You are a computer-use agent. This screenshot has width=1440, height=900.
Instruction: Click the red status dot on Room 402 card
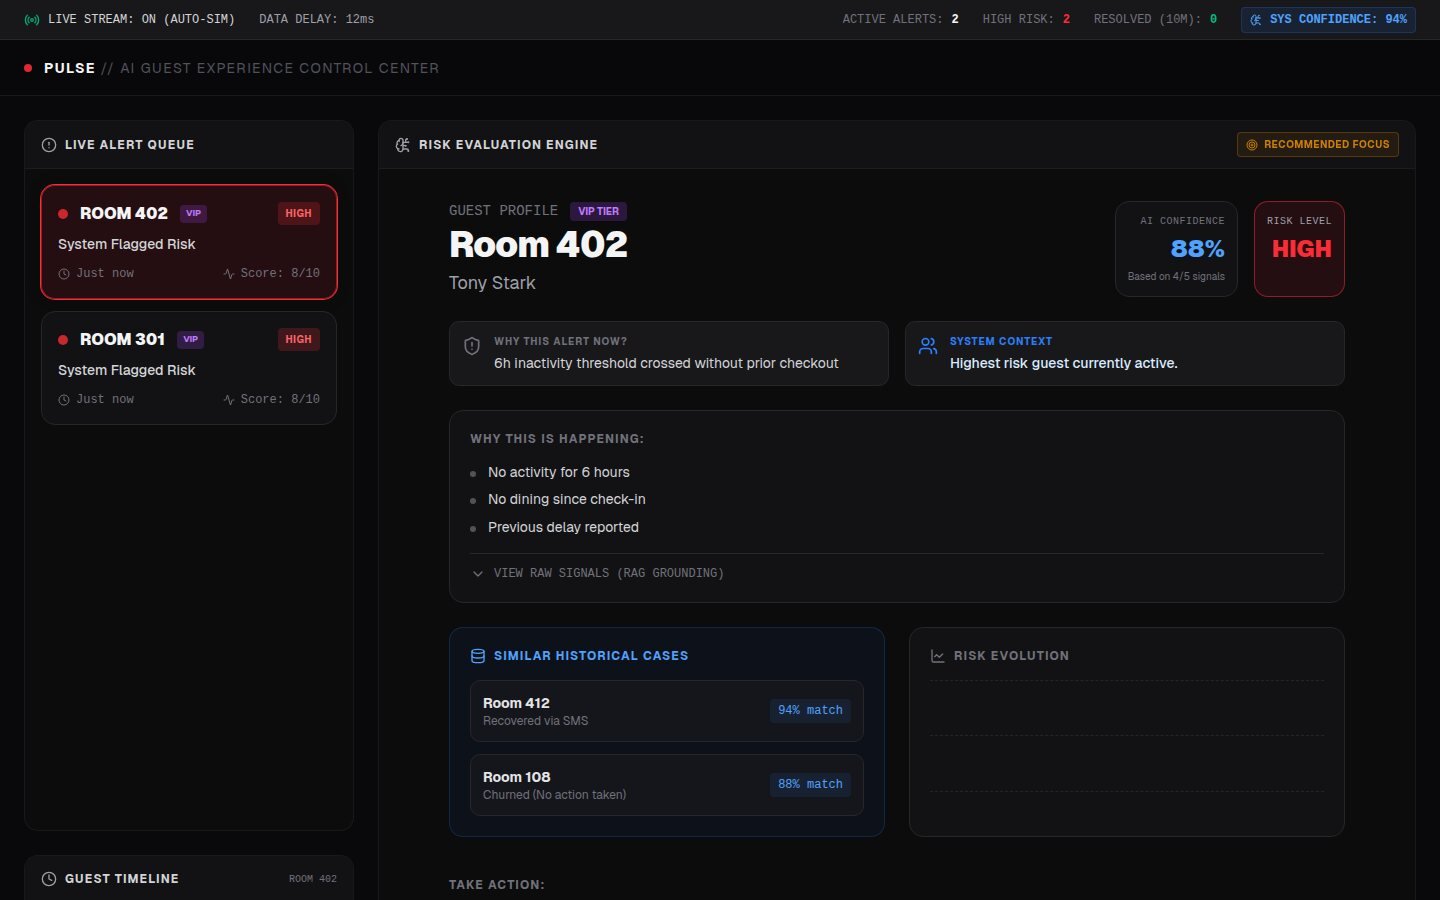[63, 214]
